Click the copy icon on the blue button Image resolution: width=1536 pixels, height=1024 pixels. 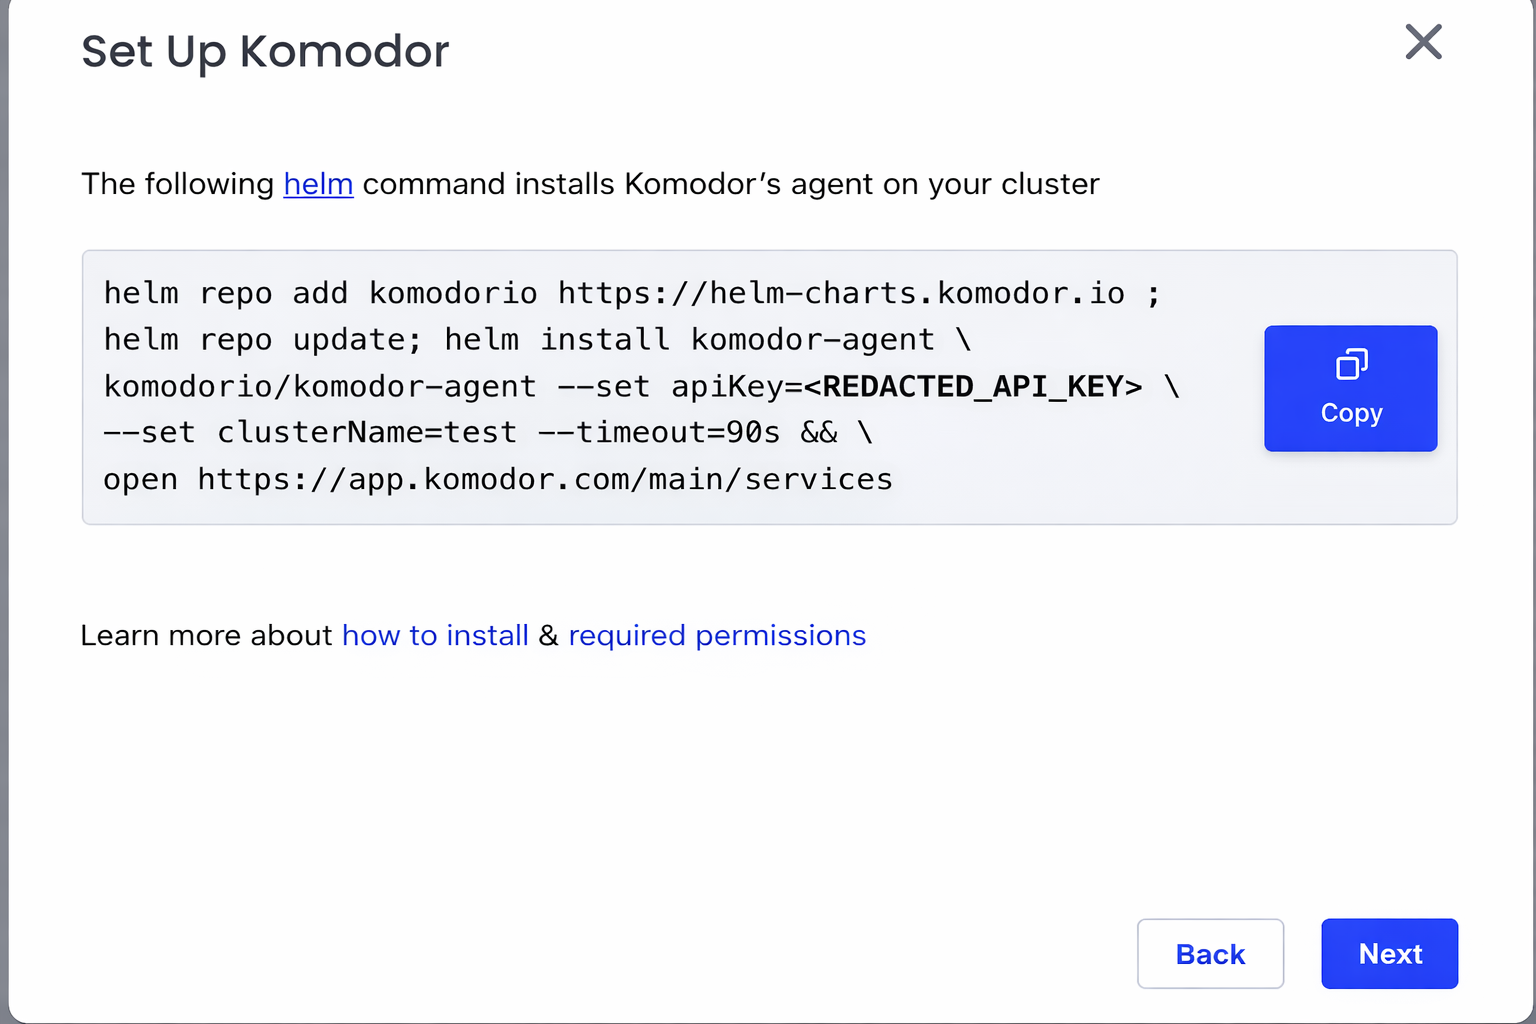(x=1351, y=365)
